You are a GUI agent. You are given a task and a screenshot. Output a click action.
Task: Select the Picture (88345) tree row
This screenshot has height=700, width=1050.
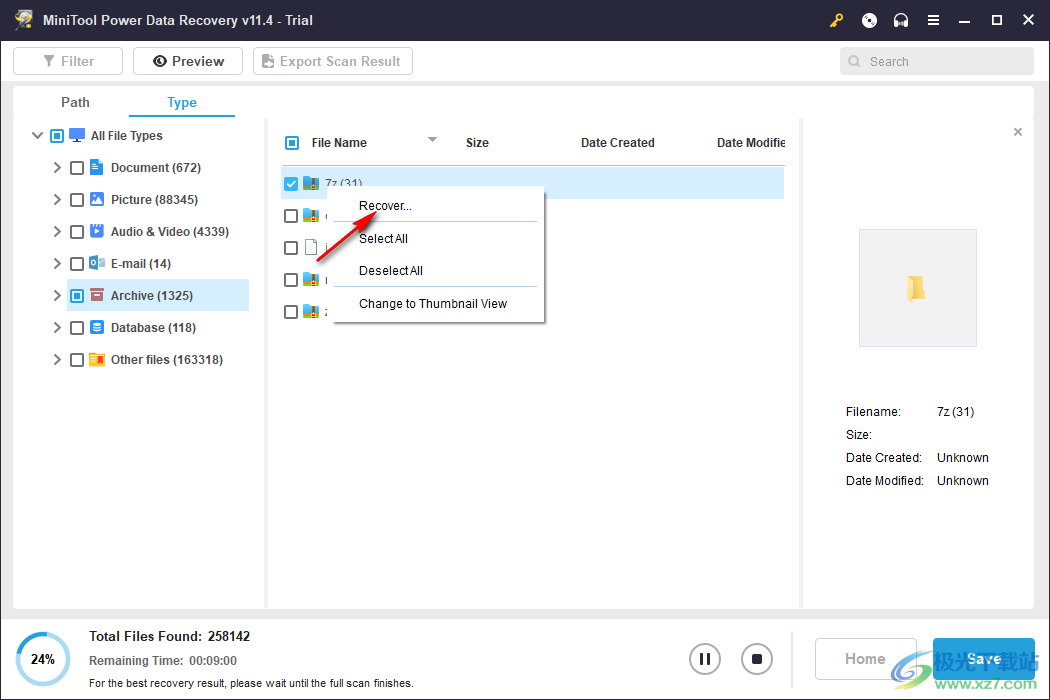click(158, 200)
